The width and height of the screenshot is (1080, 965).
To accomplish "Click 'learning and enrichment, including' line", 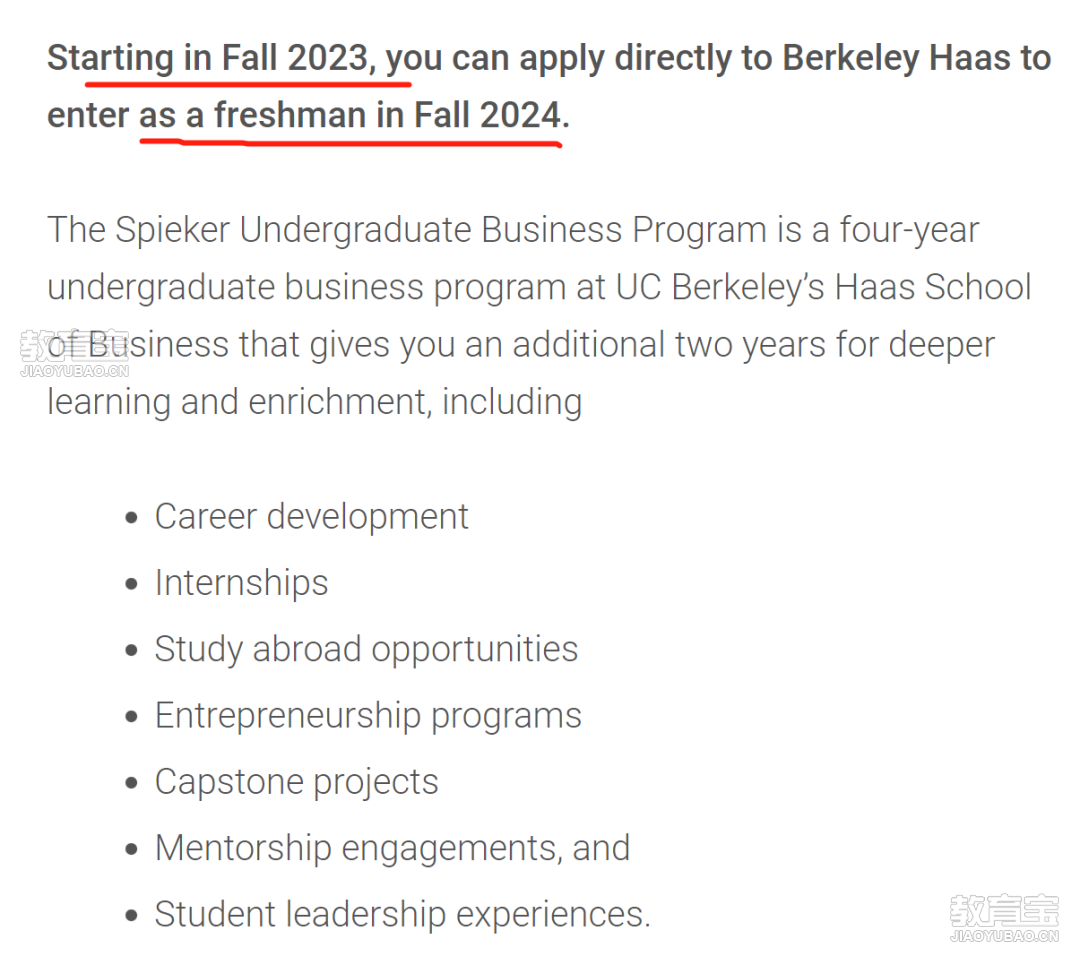I will [x=315, y=402].
